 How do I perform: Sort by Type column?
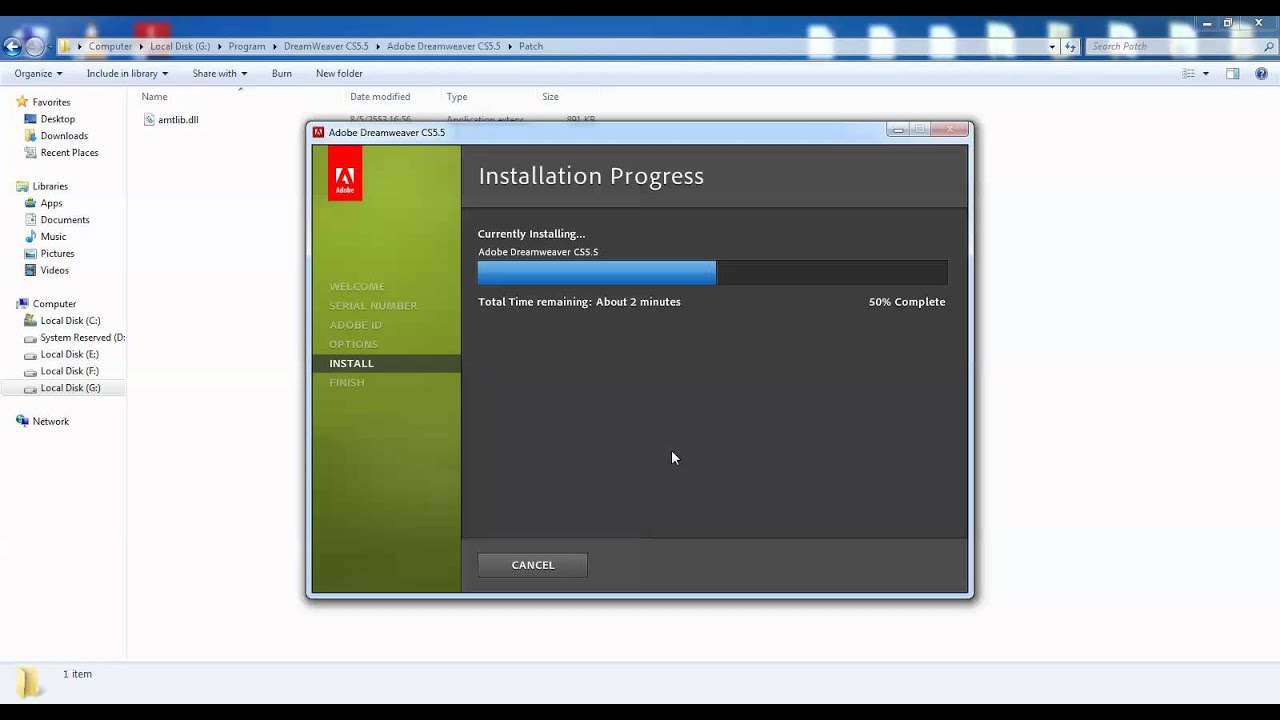coord(457,97)
